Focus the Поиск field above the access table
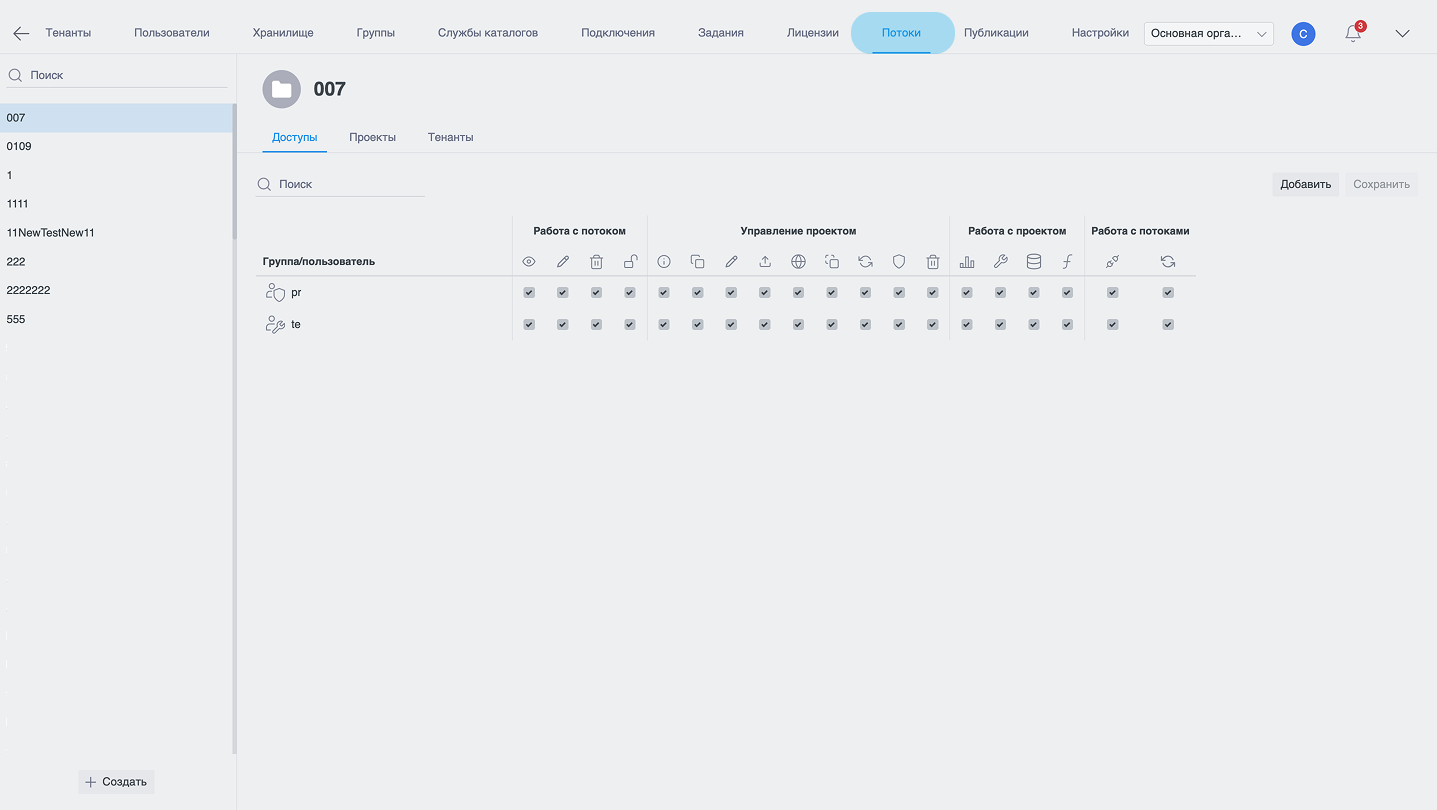 click(341, 184)
